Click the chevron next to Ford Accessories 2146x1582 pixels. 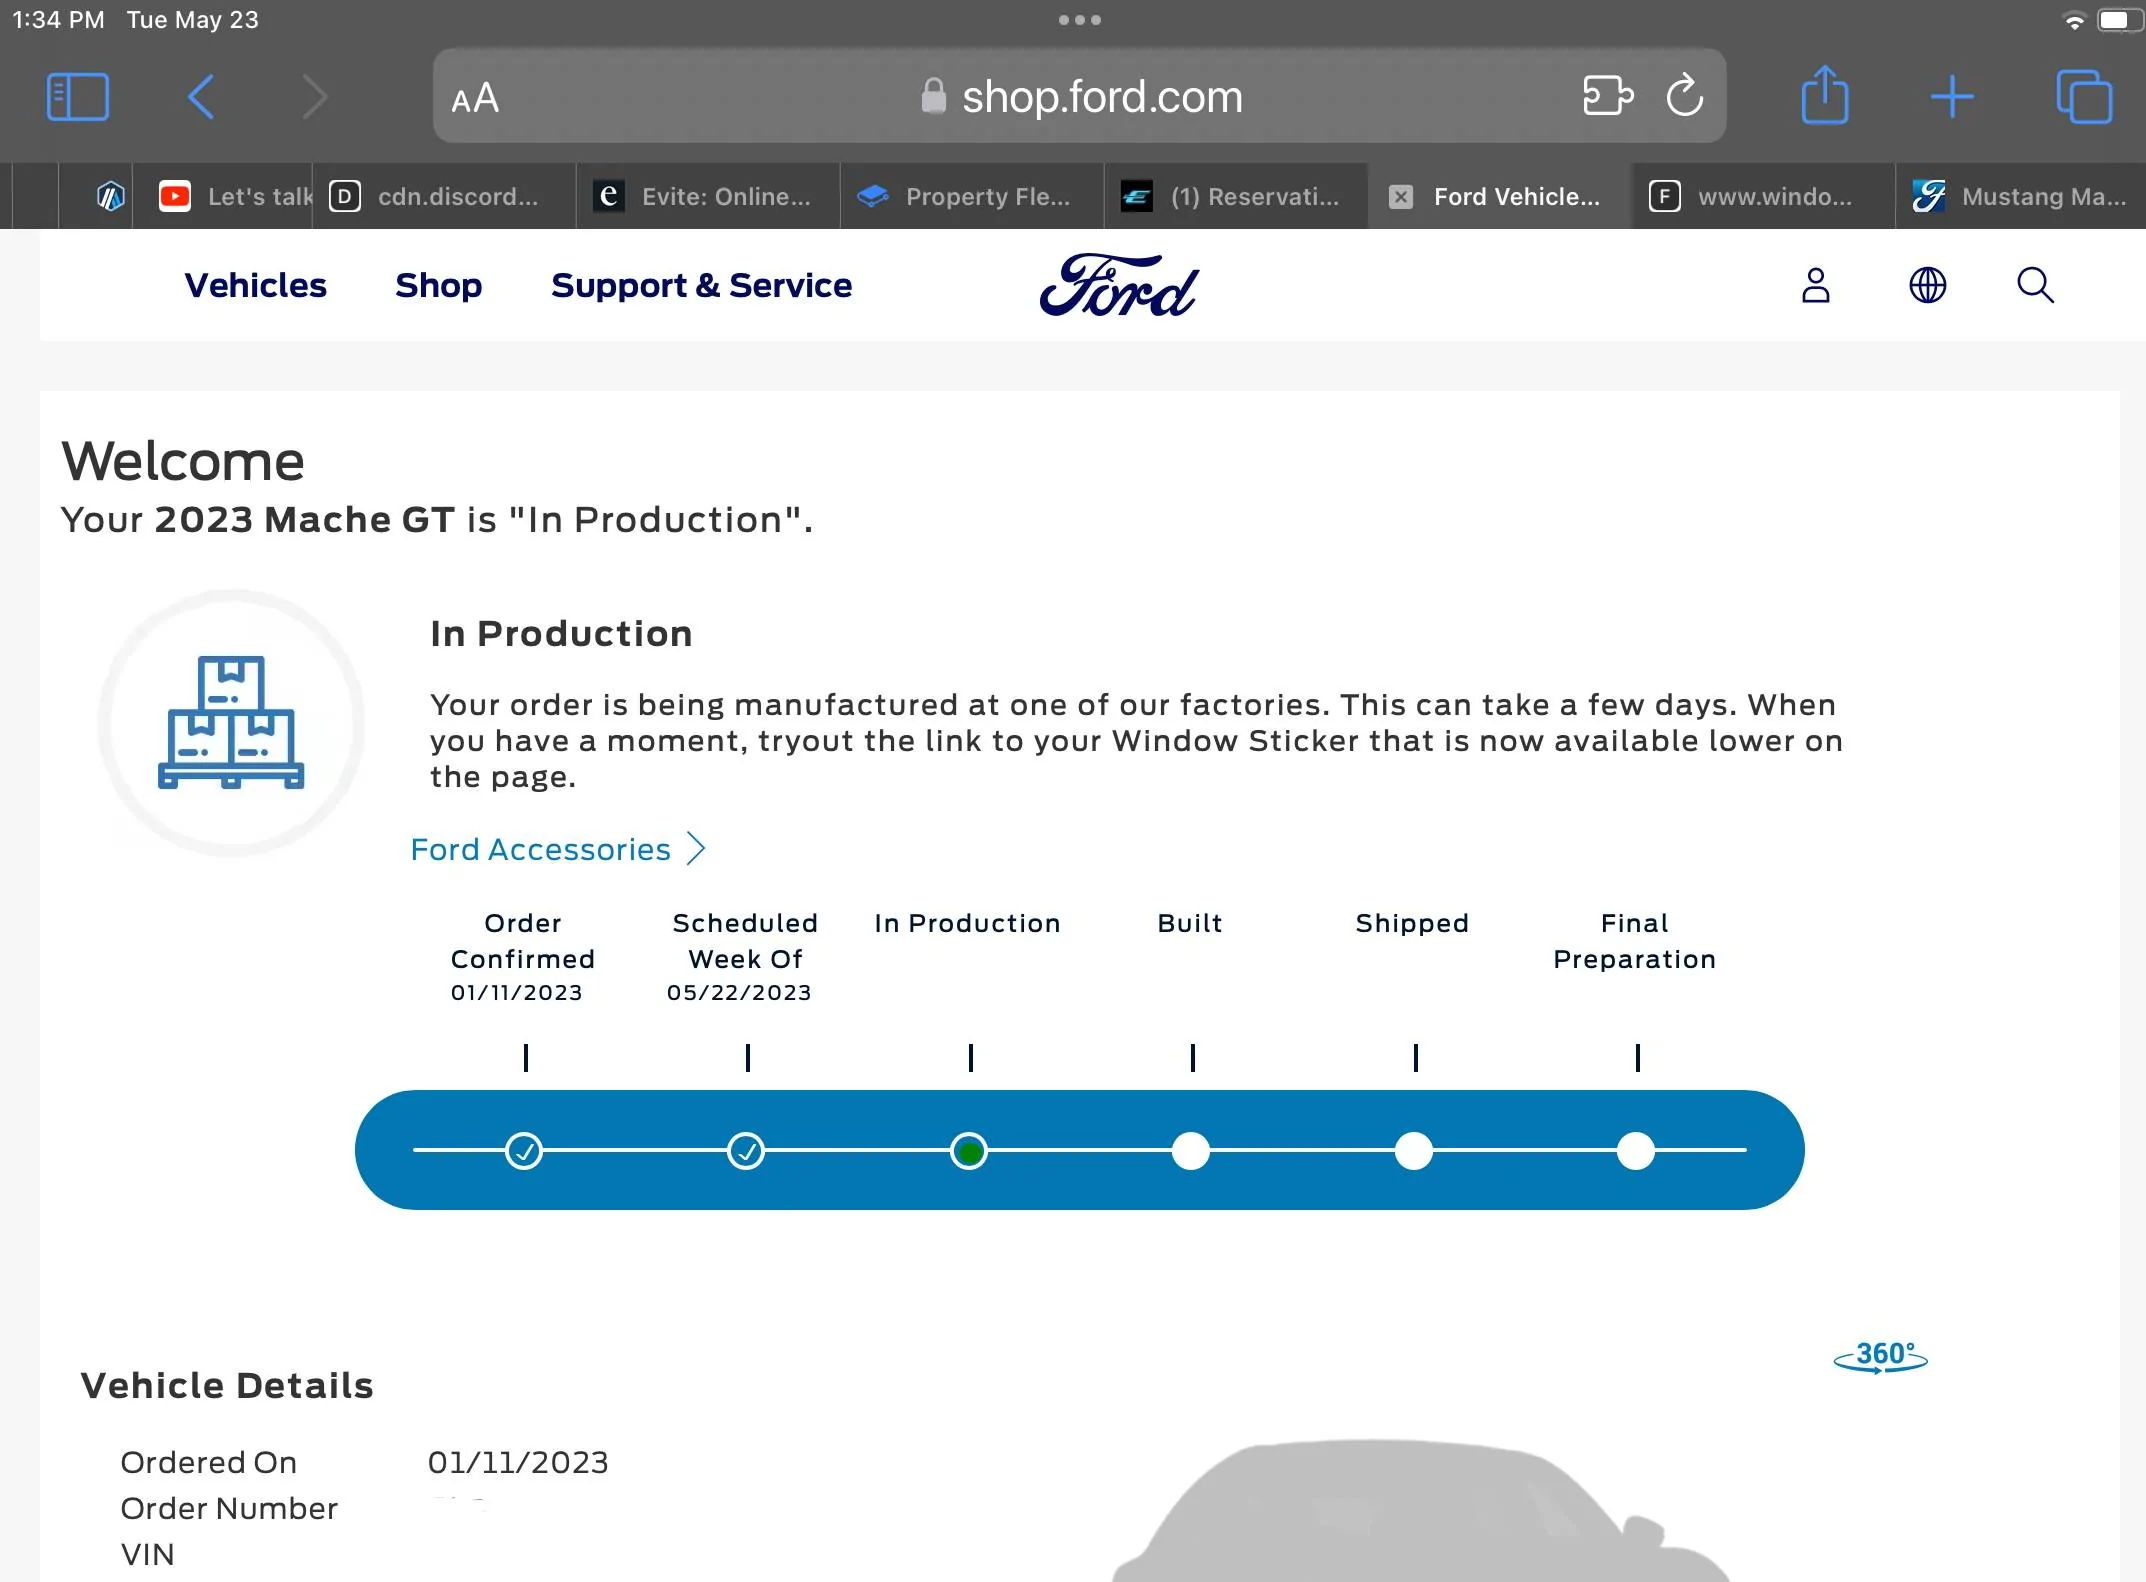[696, 849]
